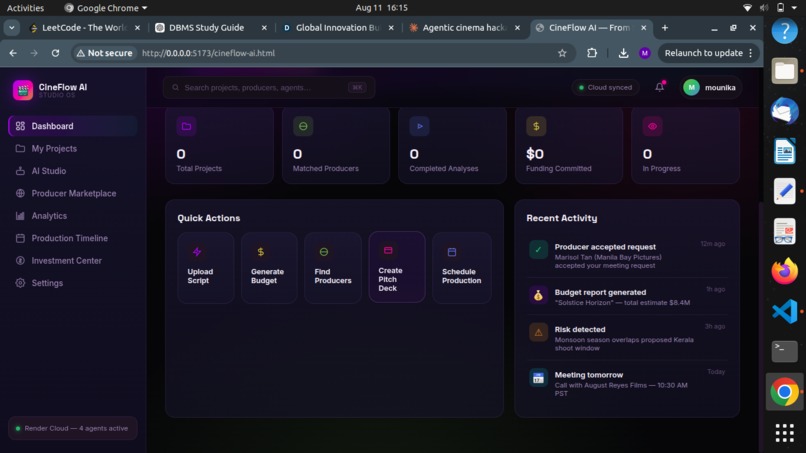The image size is (806, 453).
Task: Expand the Chrome tab search dropdown
Action: tap(11, 28)
